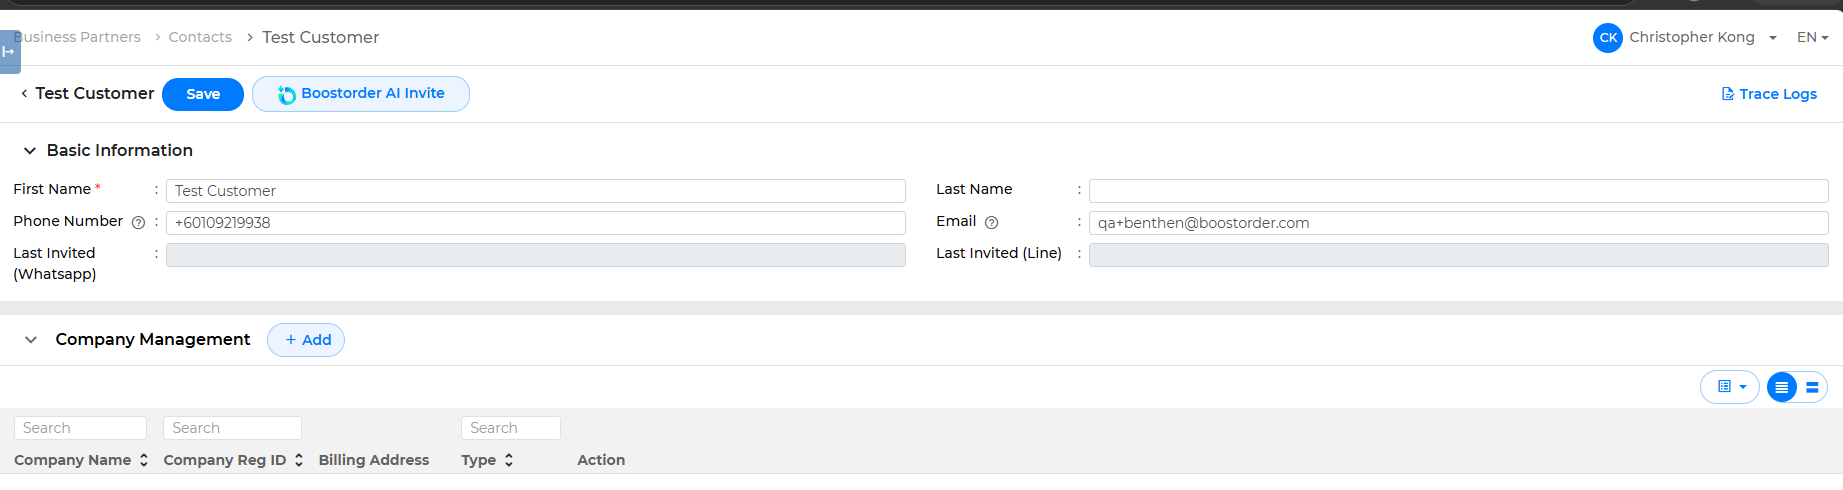Click the Last Name input field
The height and width of the screenshot is (490, 1843).
(x=1458, y=191)
